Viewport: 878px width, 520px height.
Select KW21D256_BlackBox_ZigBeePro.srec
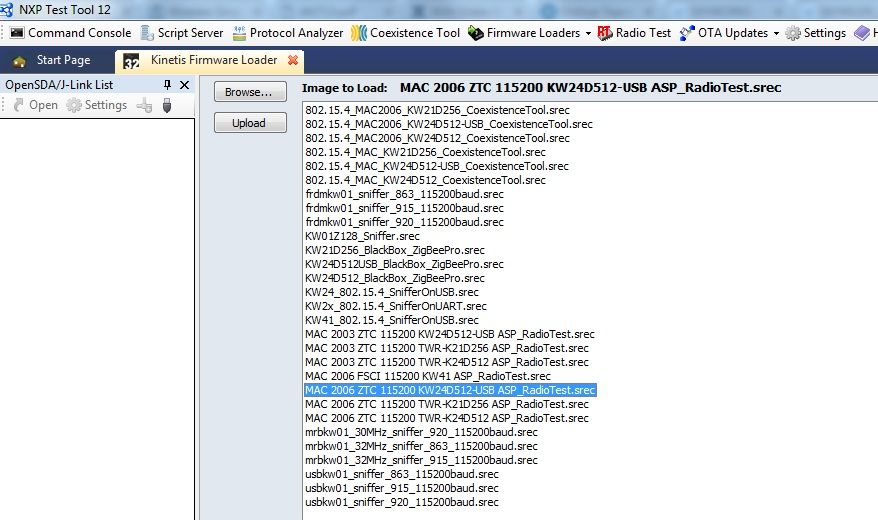point(395,250)
